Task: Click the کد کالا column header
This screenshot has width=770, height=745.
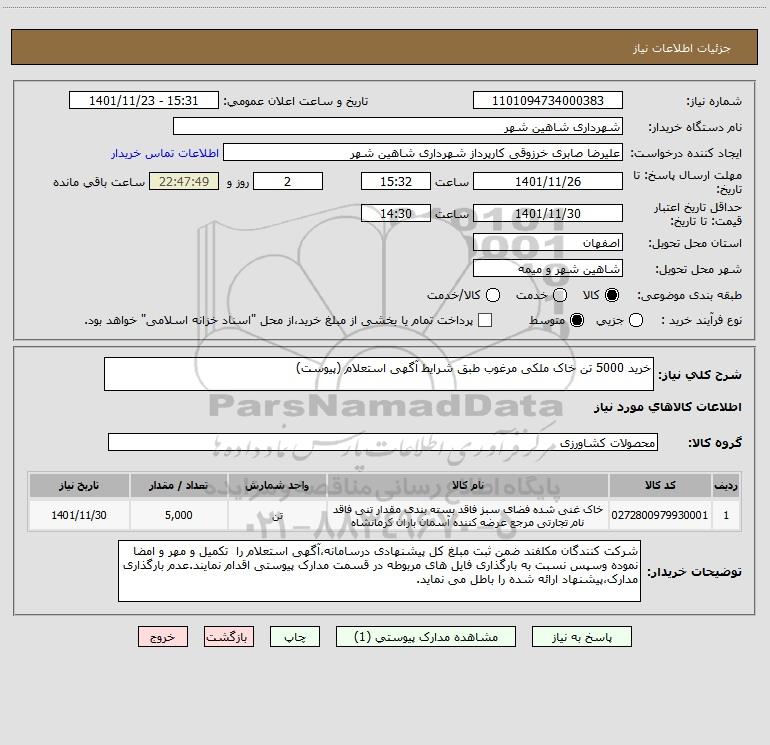Action: coord(660,485)
